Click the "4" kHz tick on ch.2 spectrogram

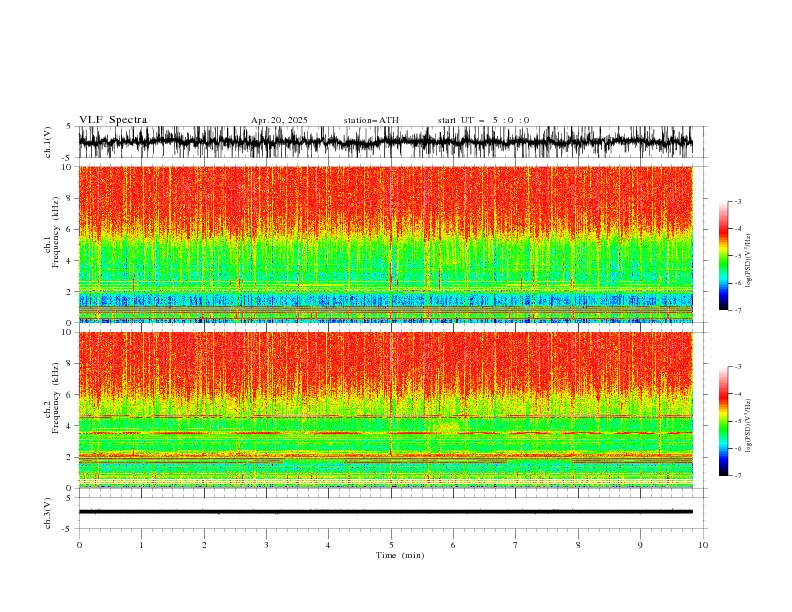tap(70, 427)
